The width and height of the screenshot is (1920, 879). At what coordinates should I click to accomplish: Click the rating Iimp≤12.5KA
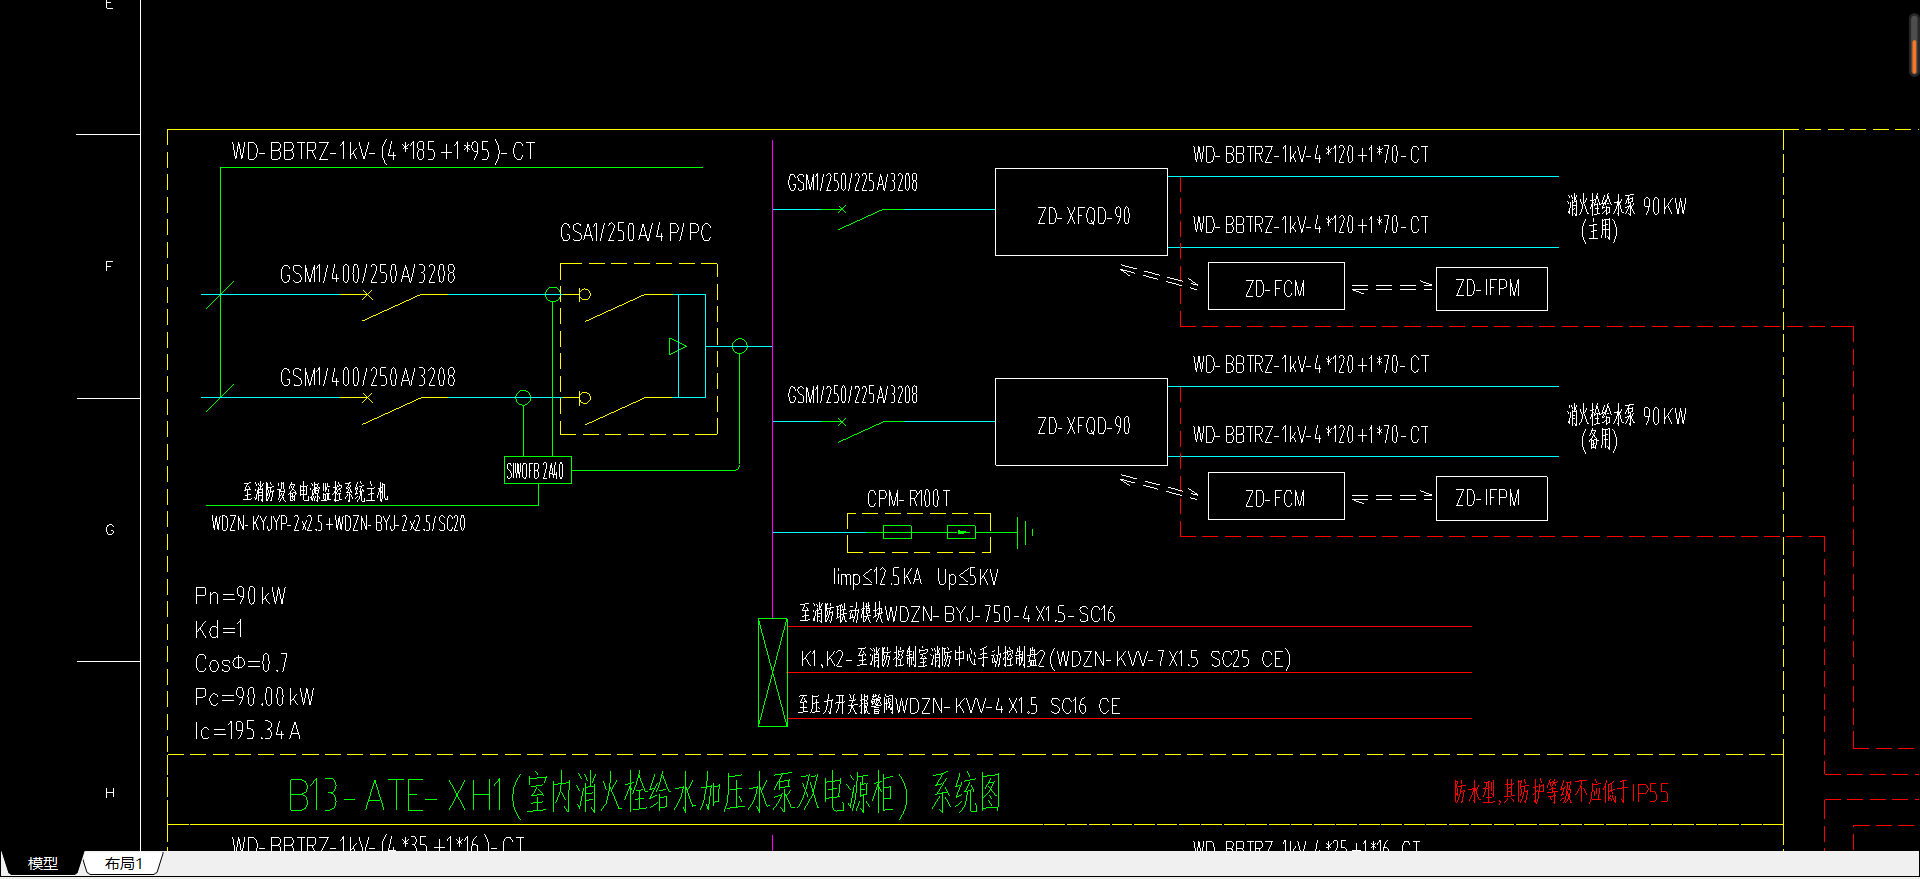tap(877, 577)
